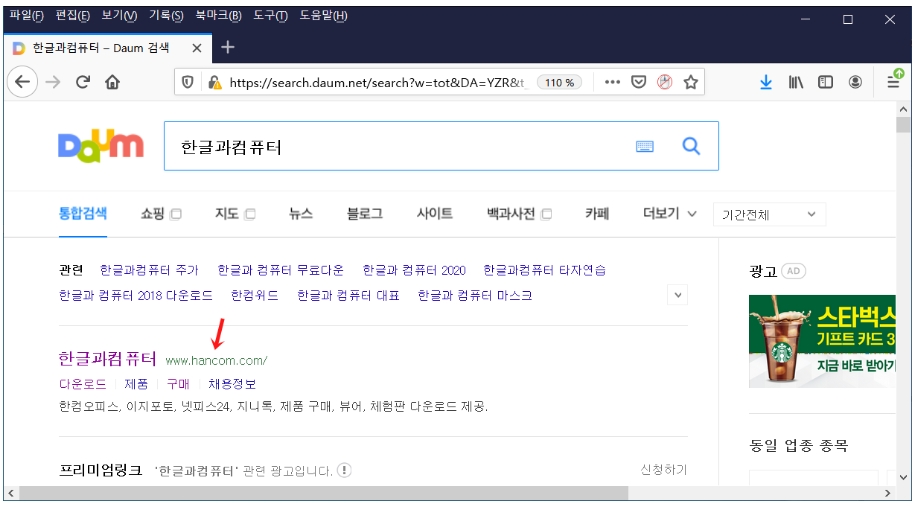Click 신청하기 beside 프리미엄링크
917x507 pixels.
pos(664,470)
